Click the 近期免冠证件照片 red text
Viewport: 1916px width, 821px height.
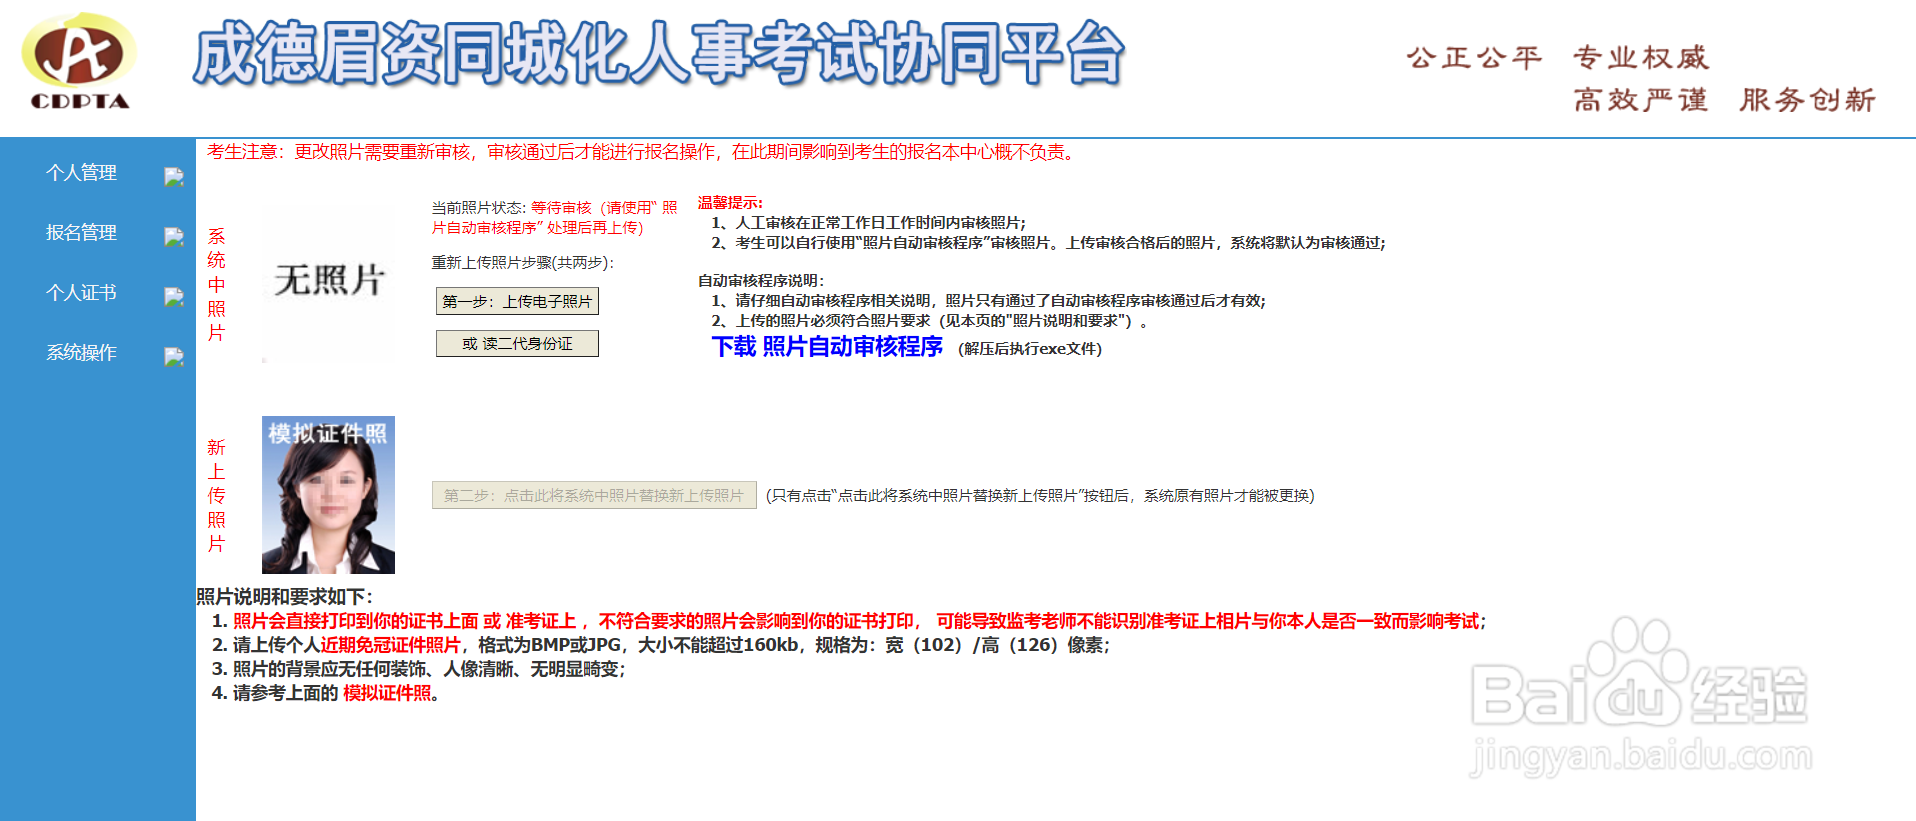[391, 645]
